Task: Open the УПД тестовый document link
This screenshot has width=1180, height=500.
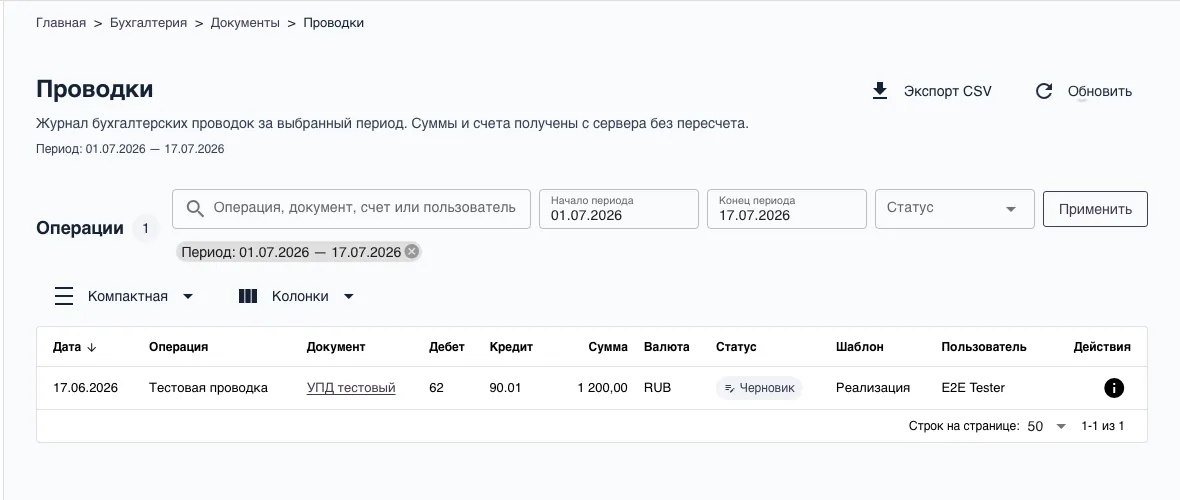Action: (351, 388)
